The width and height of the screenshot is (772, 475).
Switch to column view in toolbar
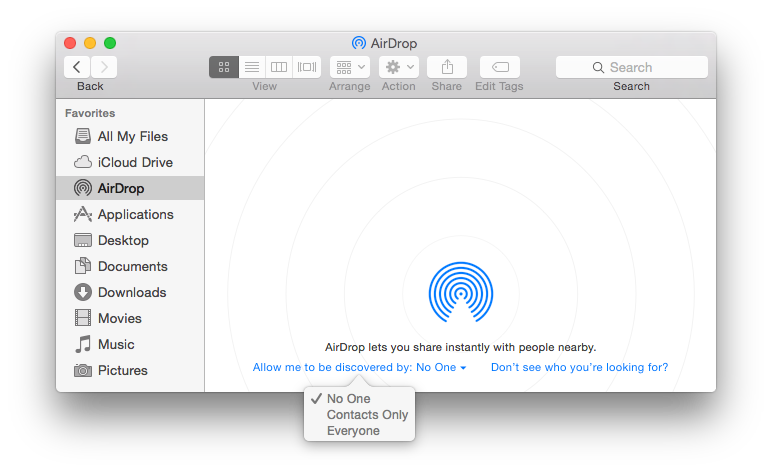(x=279, y=67)
